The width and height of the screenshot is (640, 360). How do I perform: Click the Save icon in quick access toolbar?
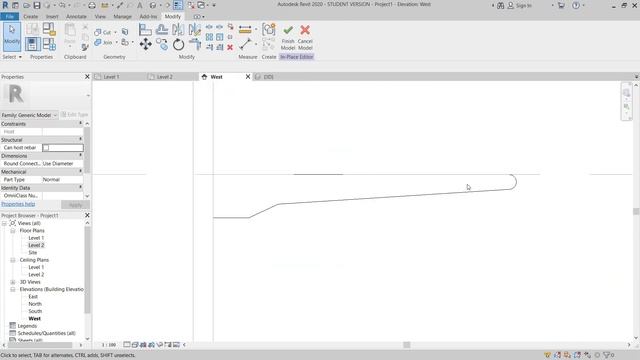[x=37, y=5]
